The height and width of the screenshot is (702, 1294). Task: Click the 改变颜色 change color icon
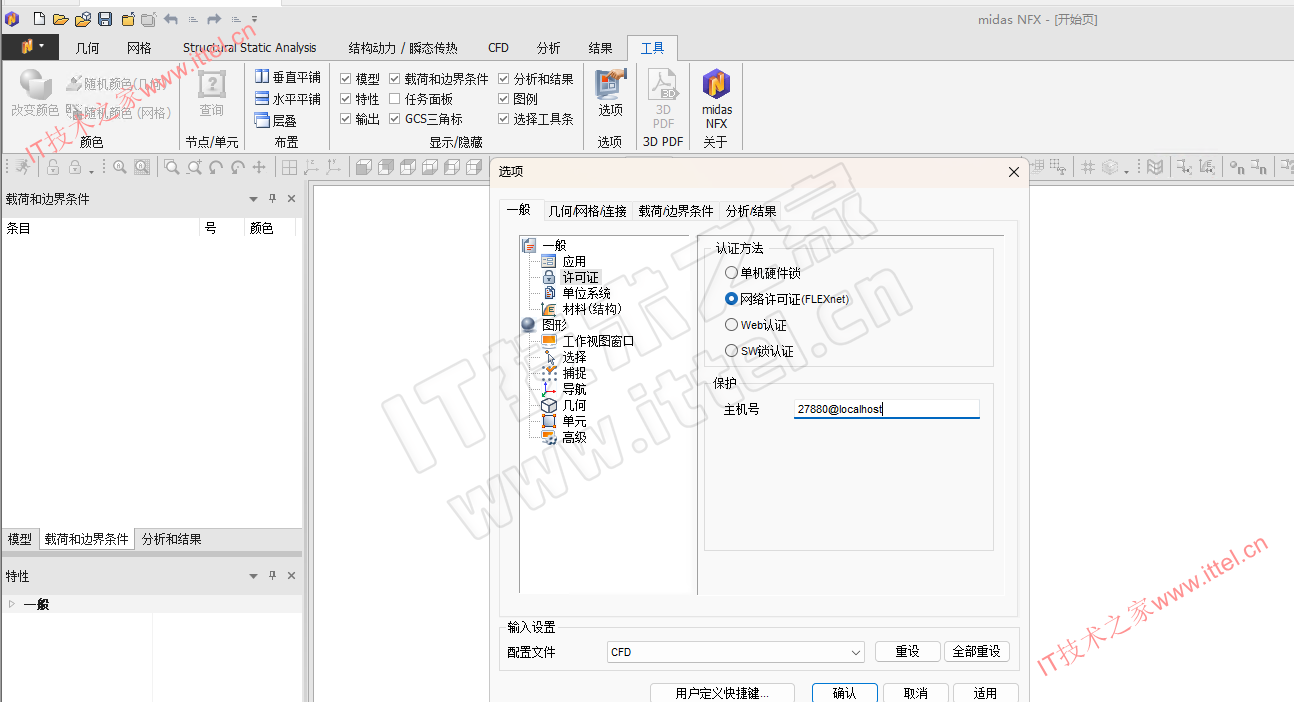point(35,94)
